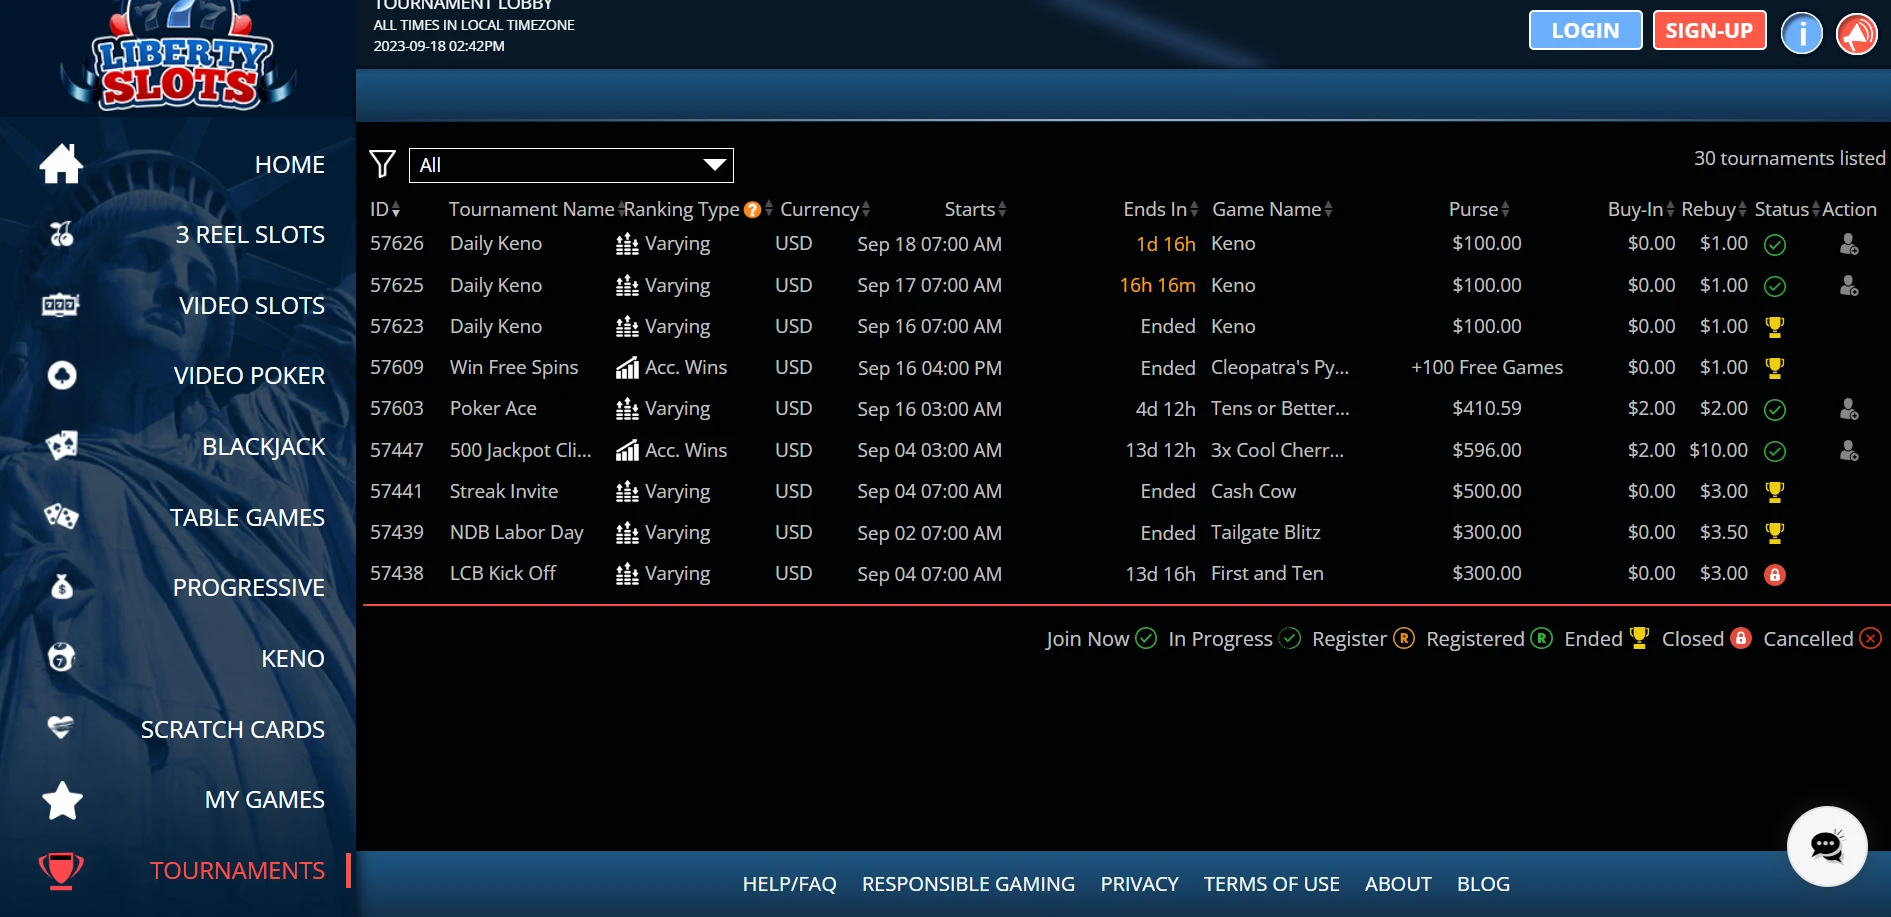Click player action icon for Poker Ace
The width and height of the screenshot is (1891, 917).
click(x=1849, y=409)
